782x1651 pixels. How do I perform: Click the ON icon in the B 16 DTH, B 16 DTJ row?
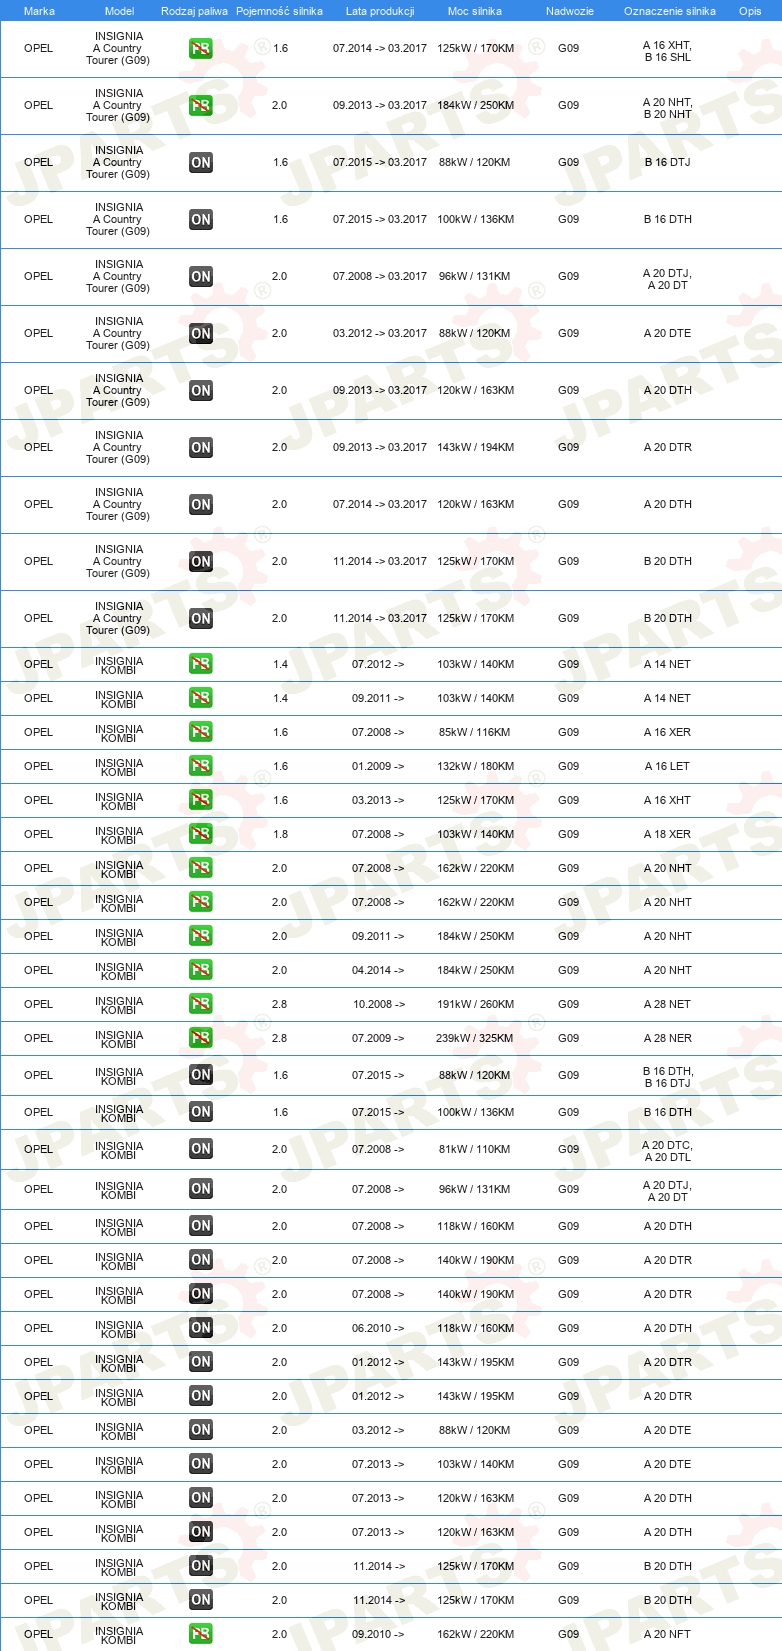[201, 1075]
